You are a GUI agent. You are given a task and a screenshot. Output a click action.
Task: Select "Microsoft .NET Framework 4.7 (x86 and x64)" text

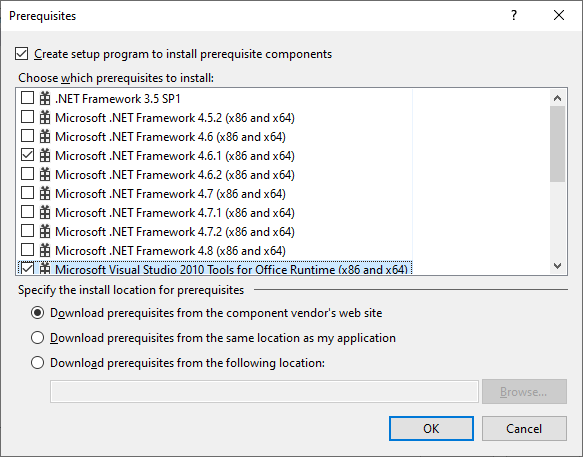point(170,193)
